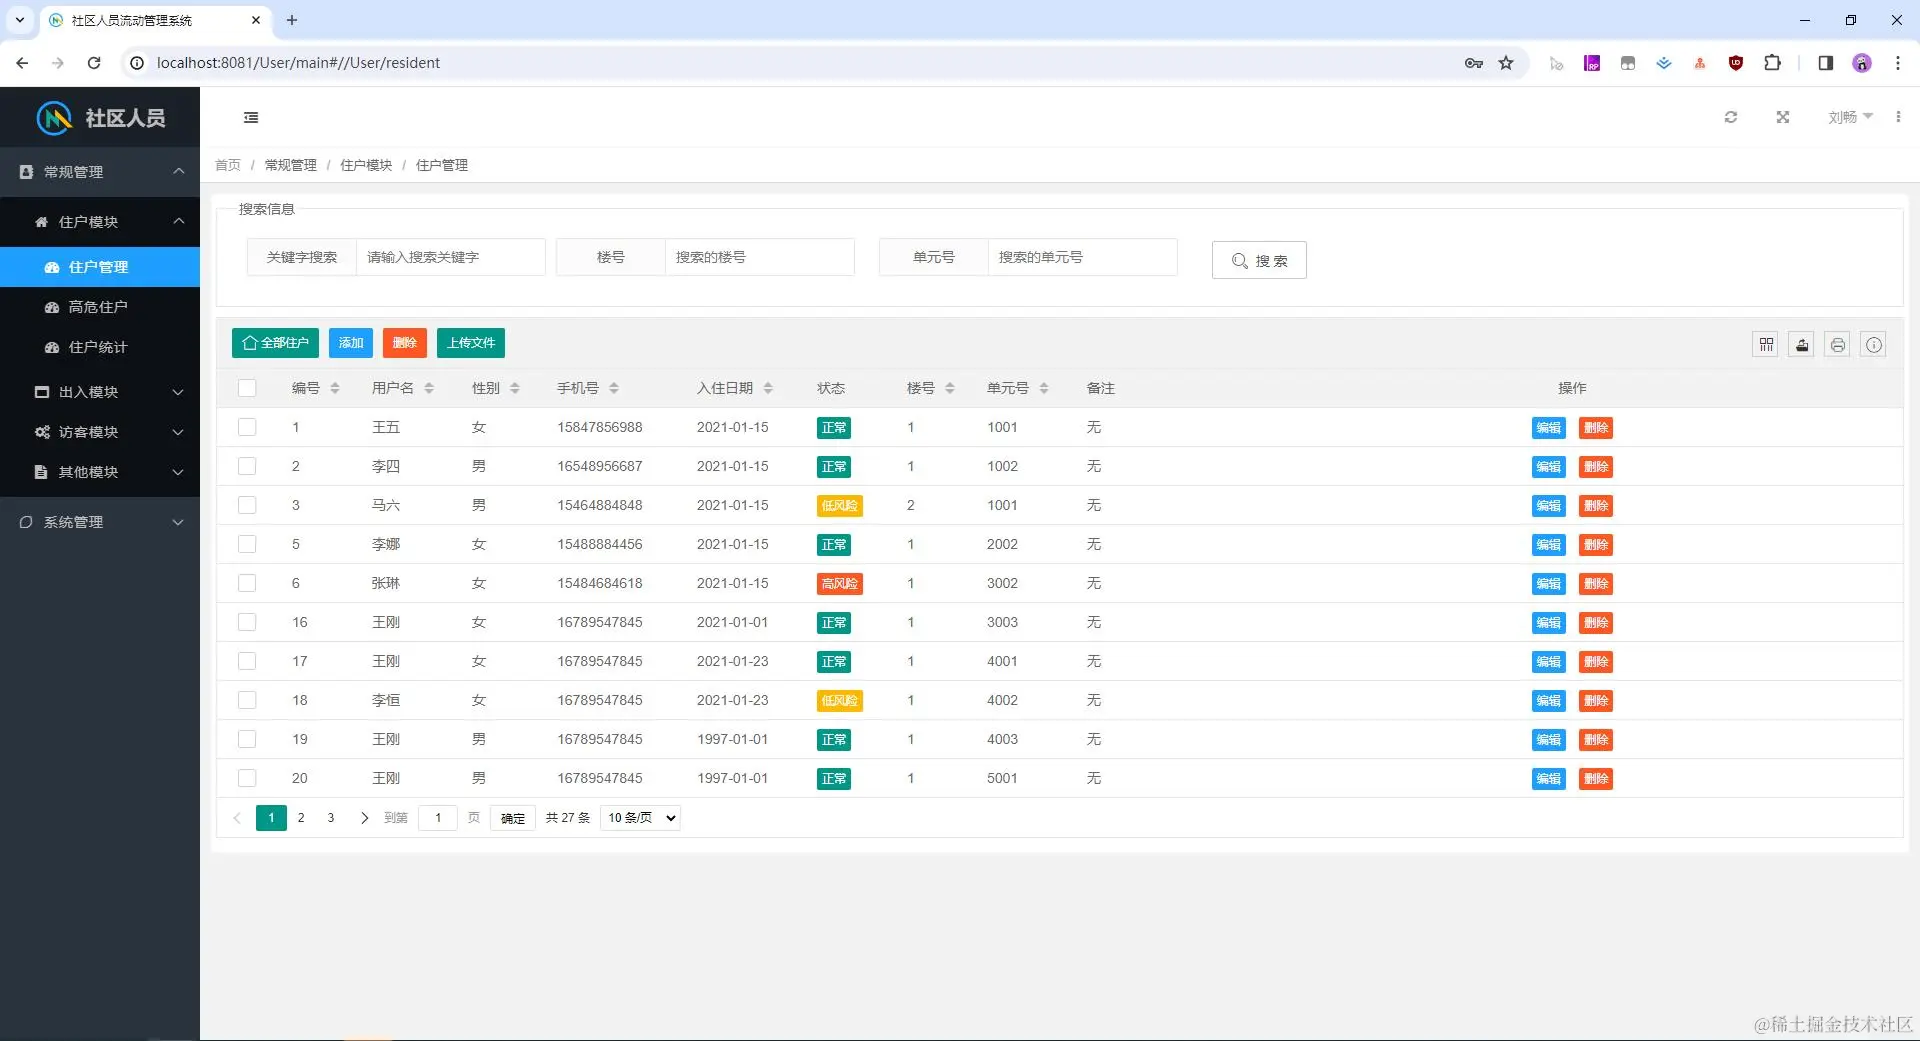Open the browser extensions puzzle icon
This screenshot has height=1041, width=1920.
[1772, 63]
